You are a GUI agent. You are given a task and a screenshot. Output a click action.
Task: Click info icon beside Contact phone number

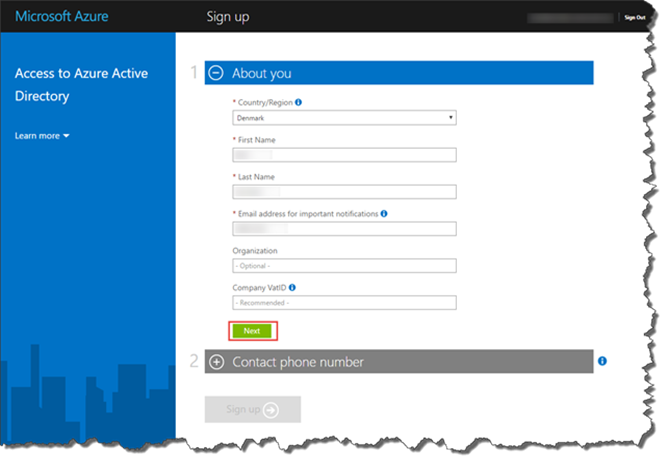602,361
